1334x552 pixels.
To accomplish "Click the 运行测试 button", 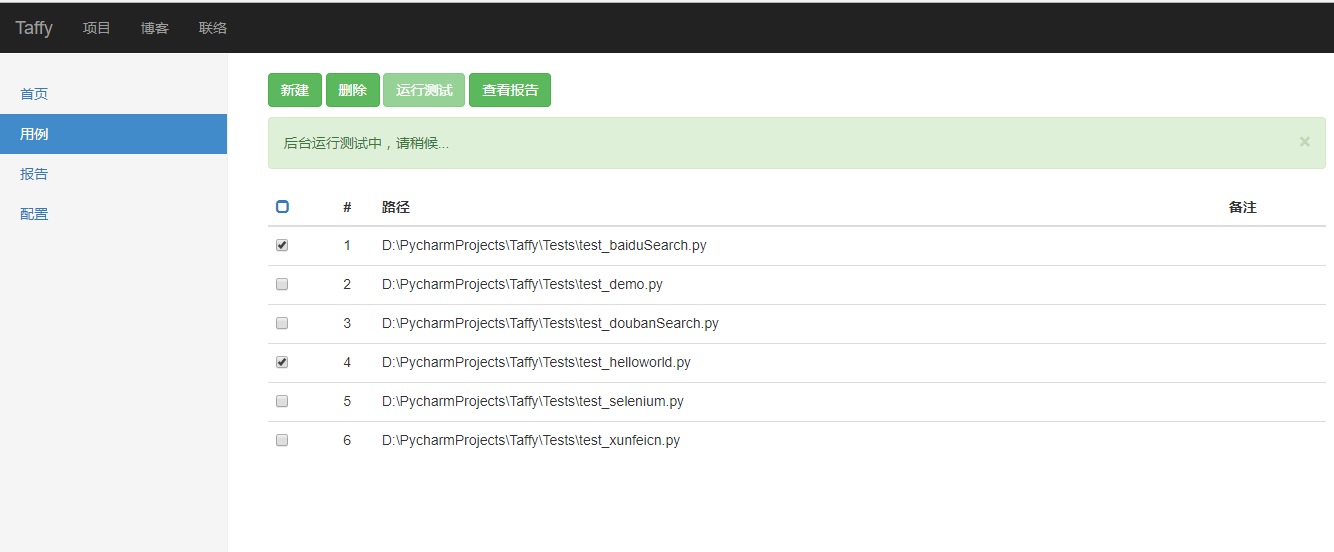I will 424,90.
